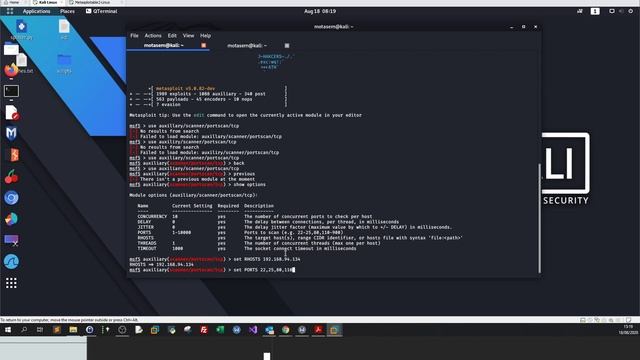Open the blue folder on the desktop
This screenshot has height=360, width=640.
(x=64, y=60)
